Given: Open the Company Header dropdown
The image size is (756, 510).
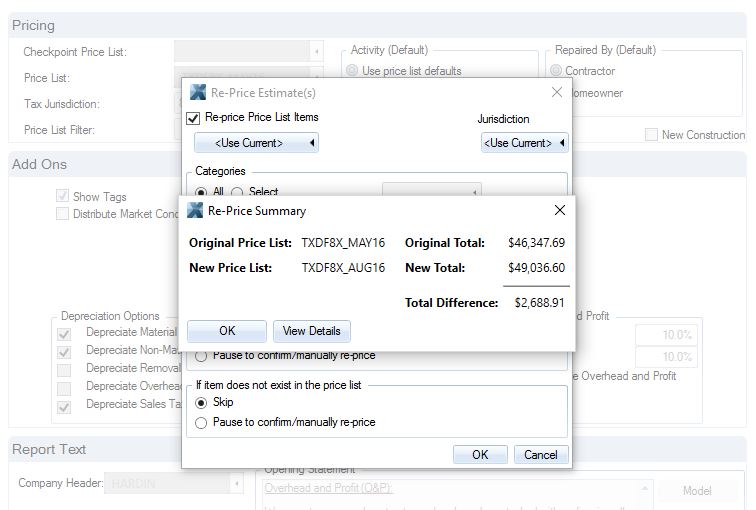Looking at the screenshot, I should [236, 484].
